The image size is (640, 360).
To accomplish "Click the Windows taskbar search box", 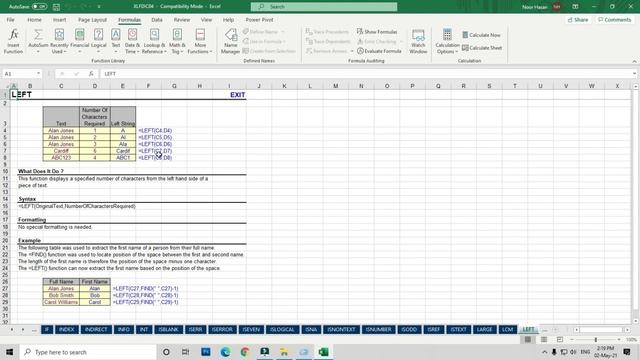I will pos(88,352).
